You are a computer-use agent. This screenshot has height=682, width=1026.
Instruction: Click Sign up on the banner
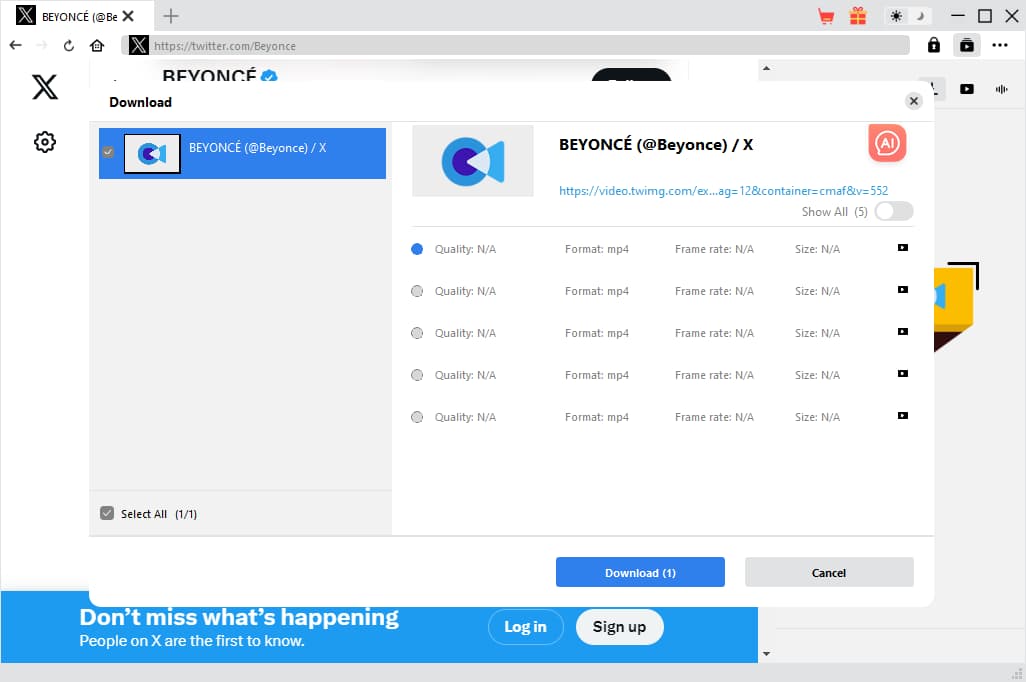click(620, 627)
